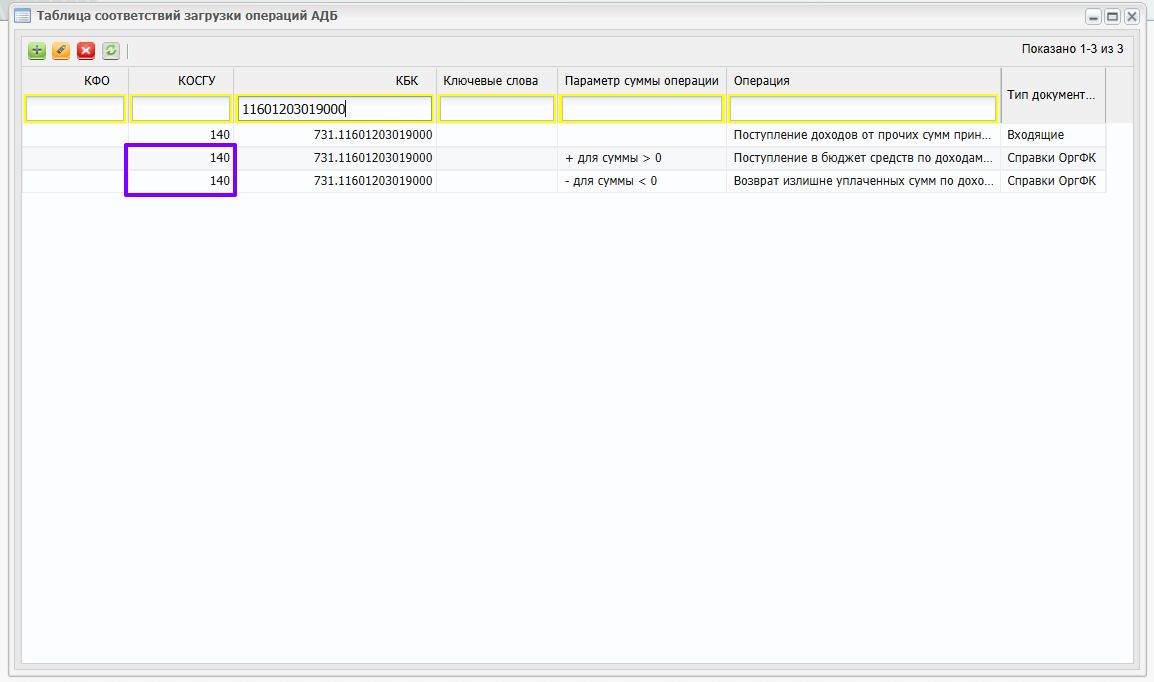Viewport: 1154px width, 682px height.
Task: Focus the Операция filter field
Action: pos(863,109)
